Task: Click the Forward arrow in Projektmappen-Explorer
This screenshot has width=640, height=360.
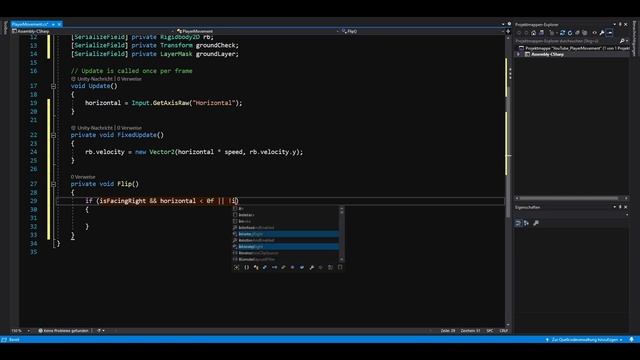Action: [526, 33]
